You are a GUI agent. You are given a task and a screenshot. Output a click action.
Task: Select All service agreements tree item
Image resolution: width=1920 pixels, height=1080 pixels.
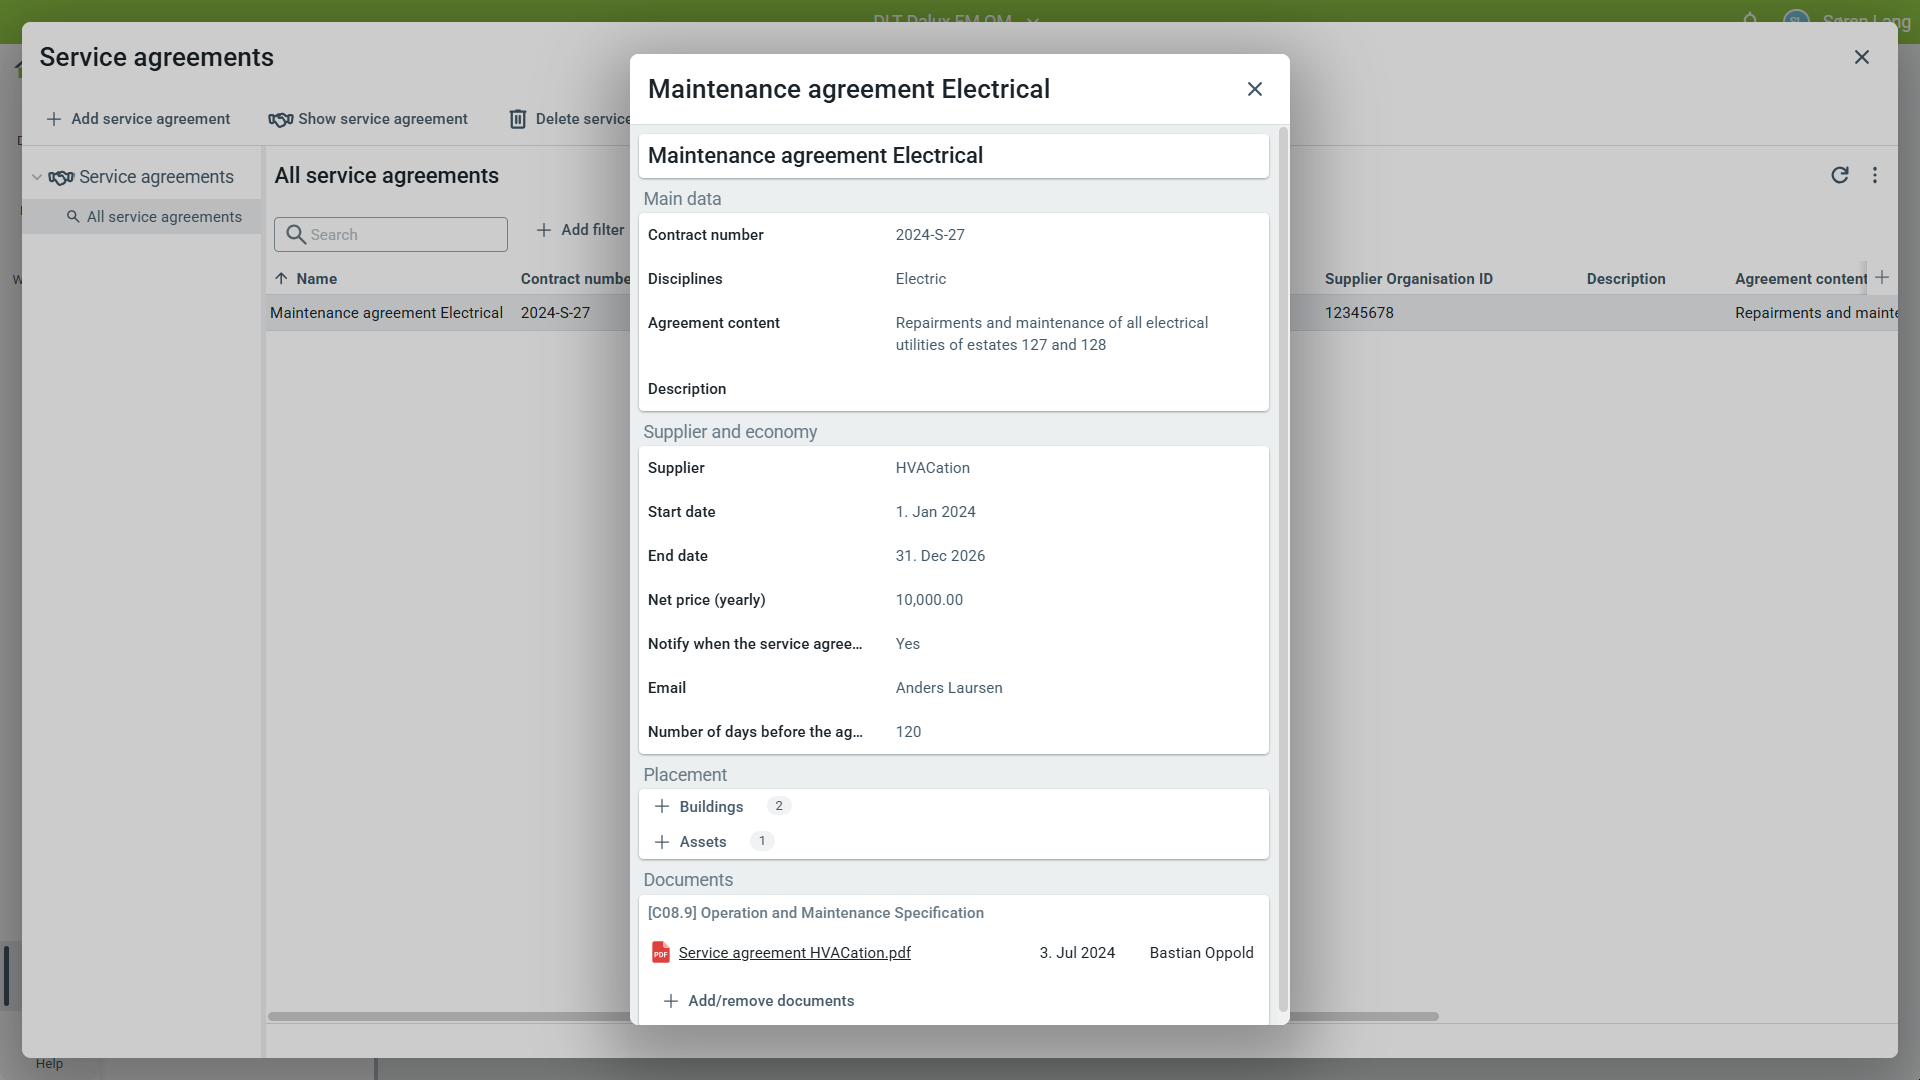pyautogui.click(x=164, y=217)
